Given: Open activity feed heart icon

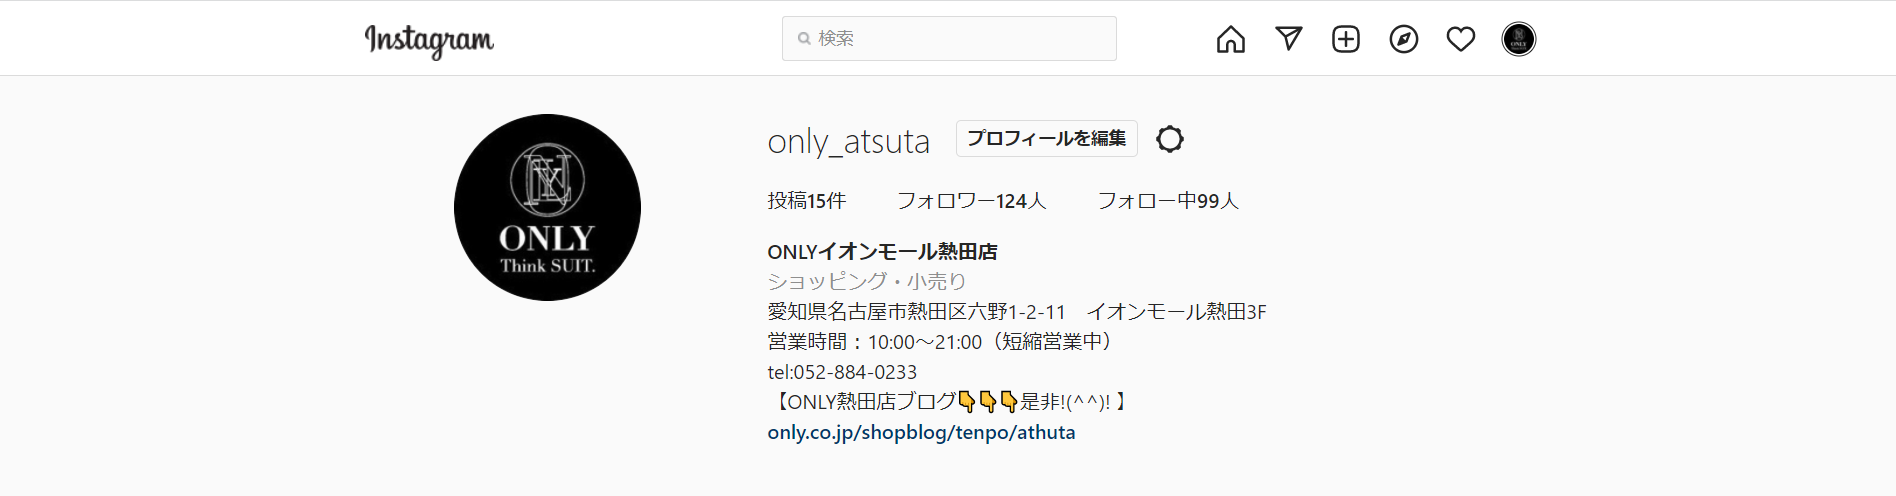Looking at the screenshot, I should coord(1461,39).
